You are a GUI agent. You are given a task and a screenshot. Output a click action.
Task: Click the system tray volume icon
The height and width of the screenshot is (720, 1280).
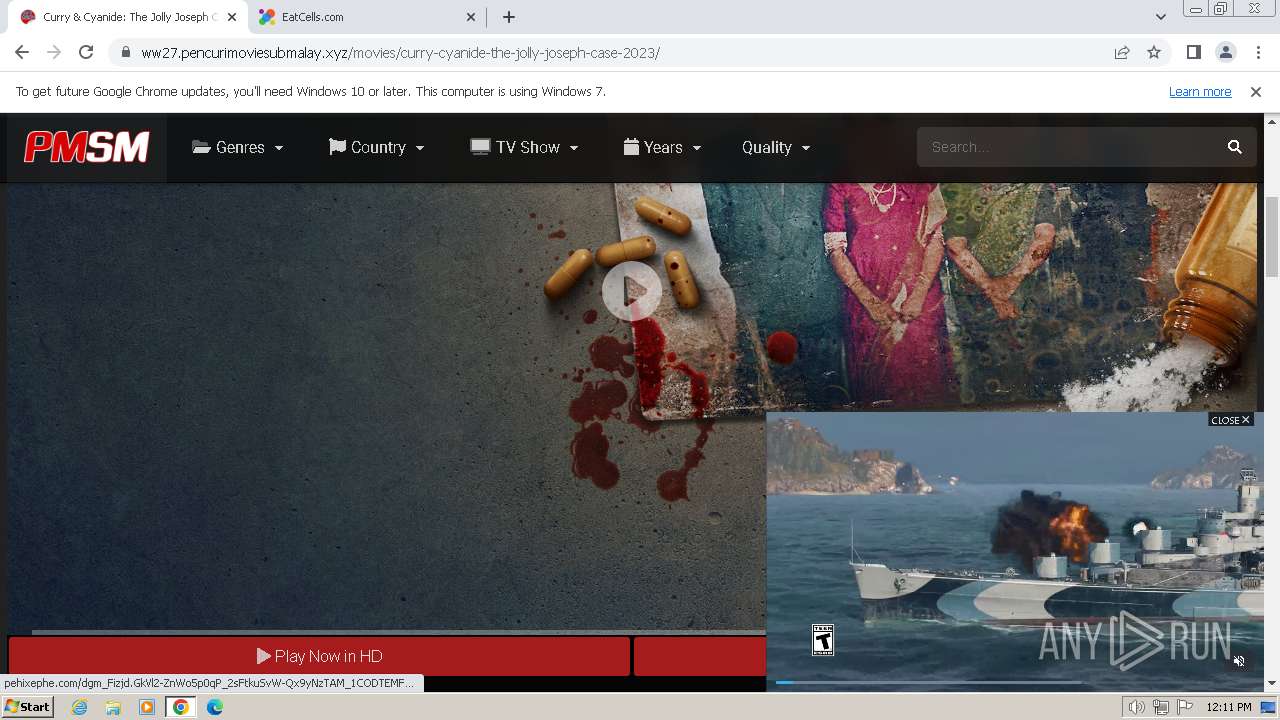[1137, 707]
